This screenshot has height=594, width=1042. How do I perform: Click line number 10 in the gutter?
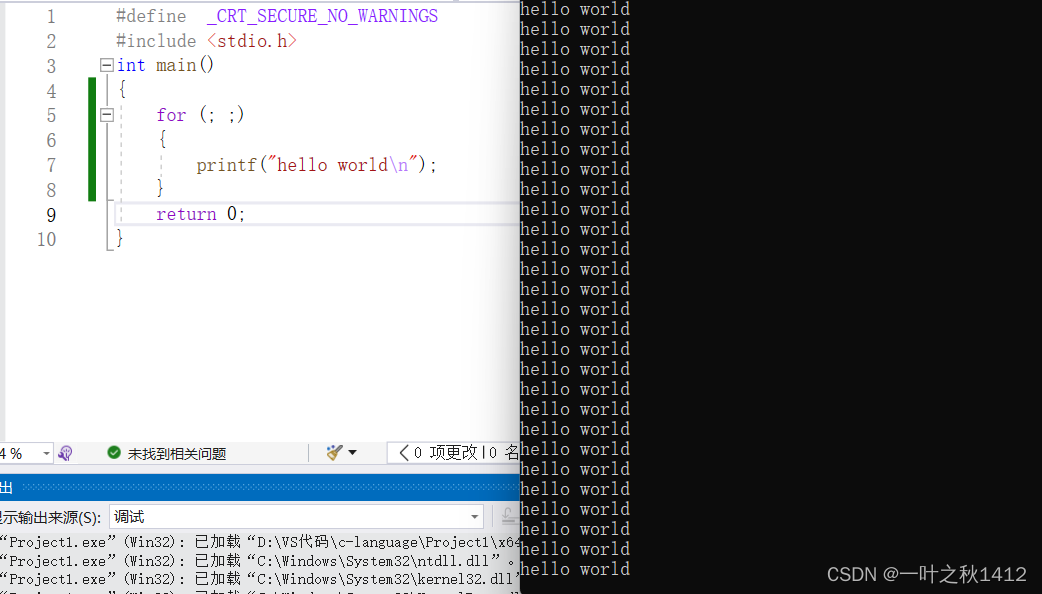[47, 240]
